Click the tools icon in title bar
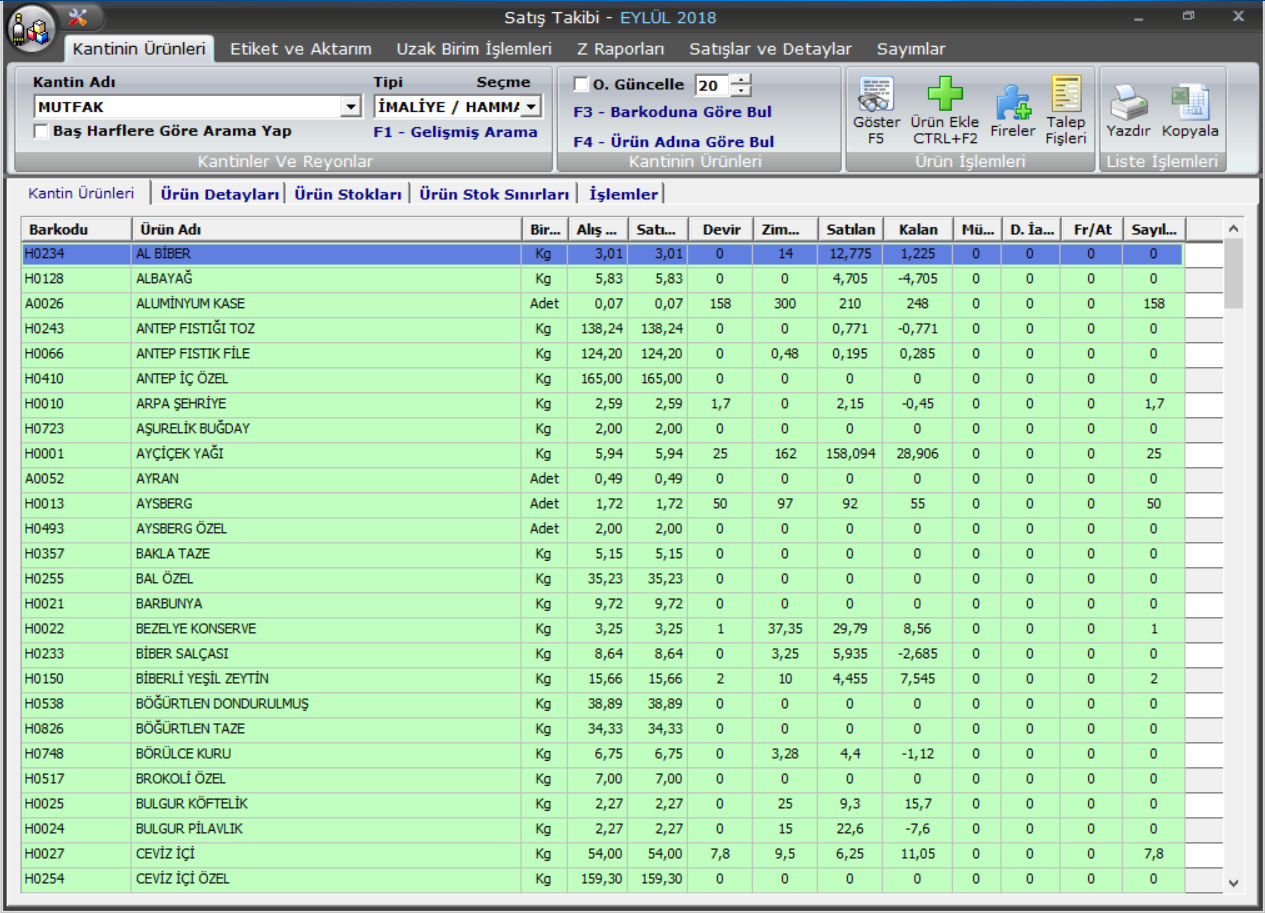 pos(80,17)
